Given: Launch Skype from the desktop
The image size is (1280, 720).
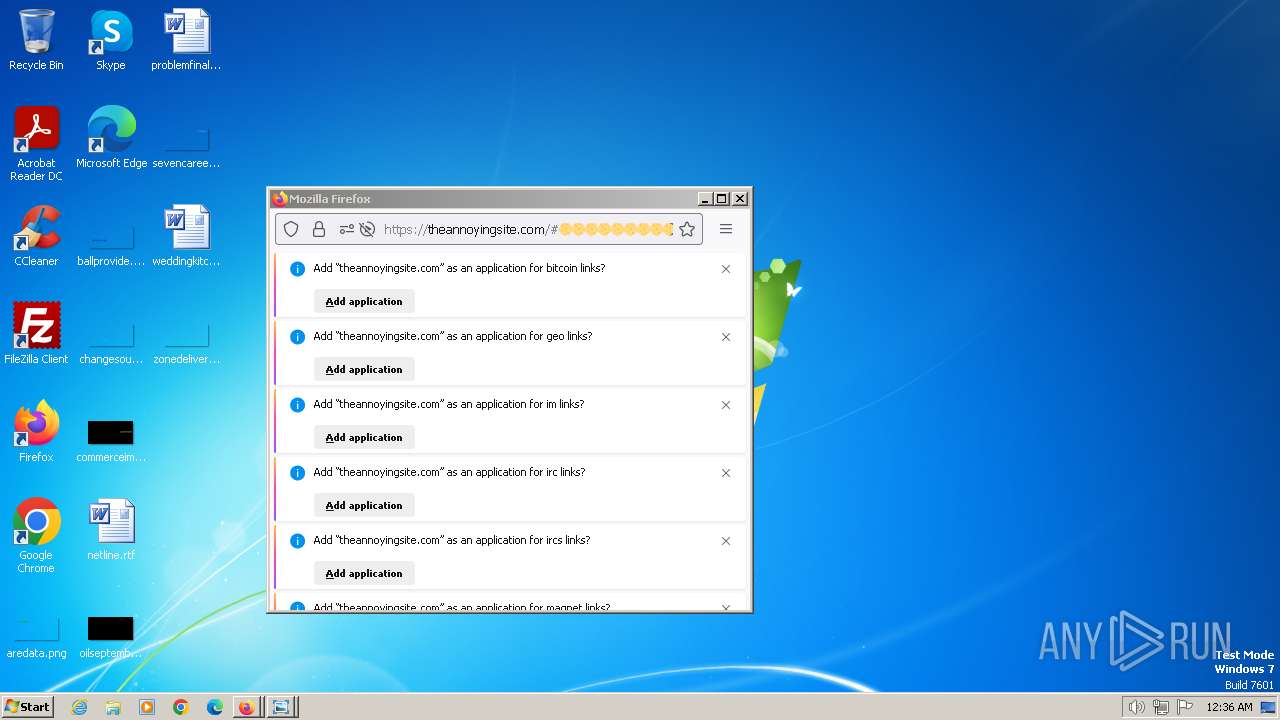Looking at the screenshot, I should coord(110,40).
